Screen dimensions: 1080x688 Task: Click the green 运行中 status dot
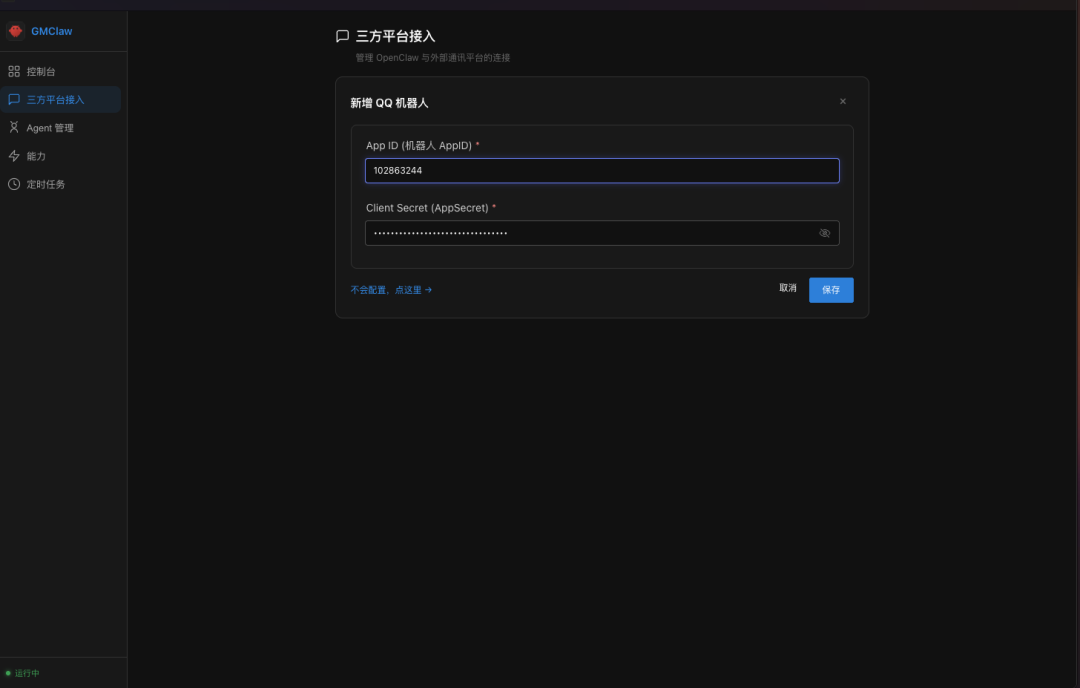click(8, 673)
